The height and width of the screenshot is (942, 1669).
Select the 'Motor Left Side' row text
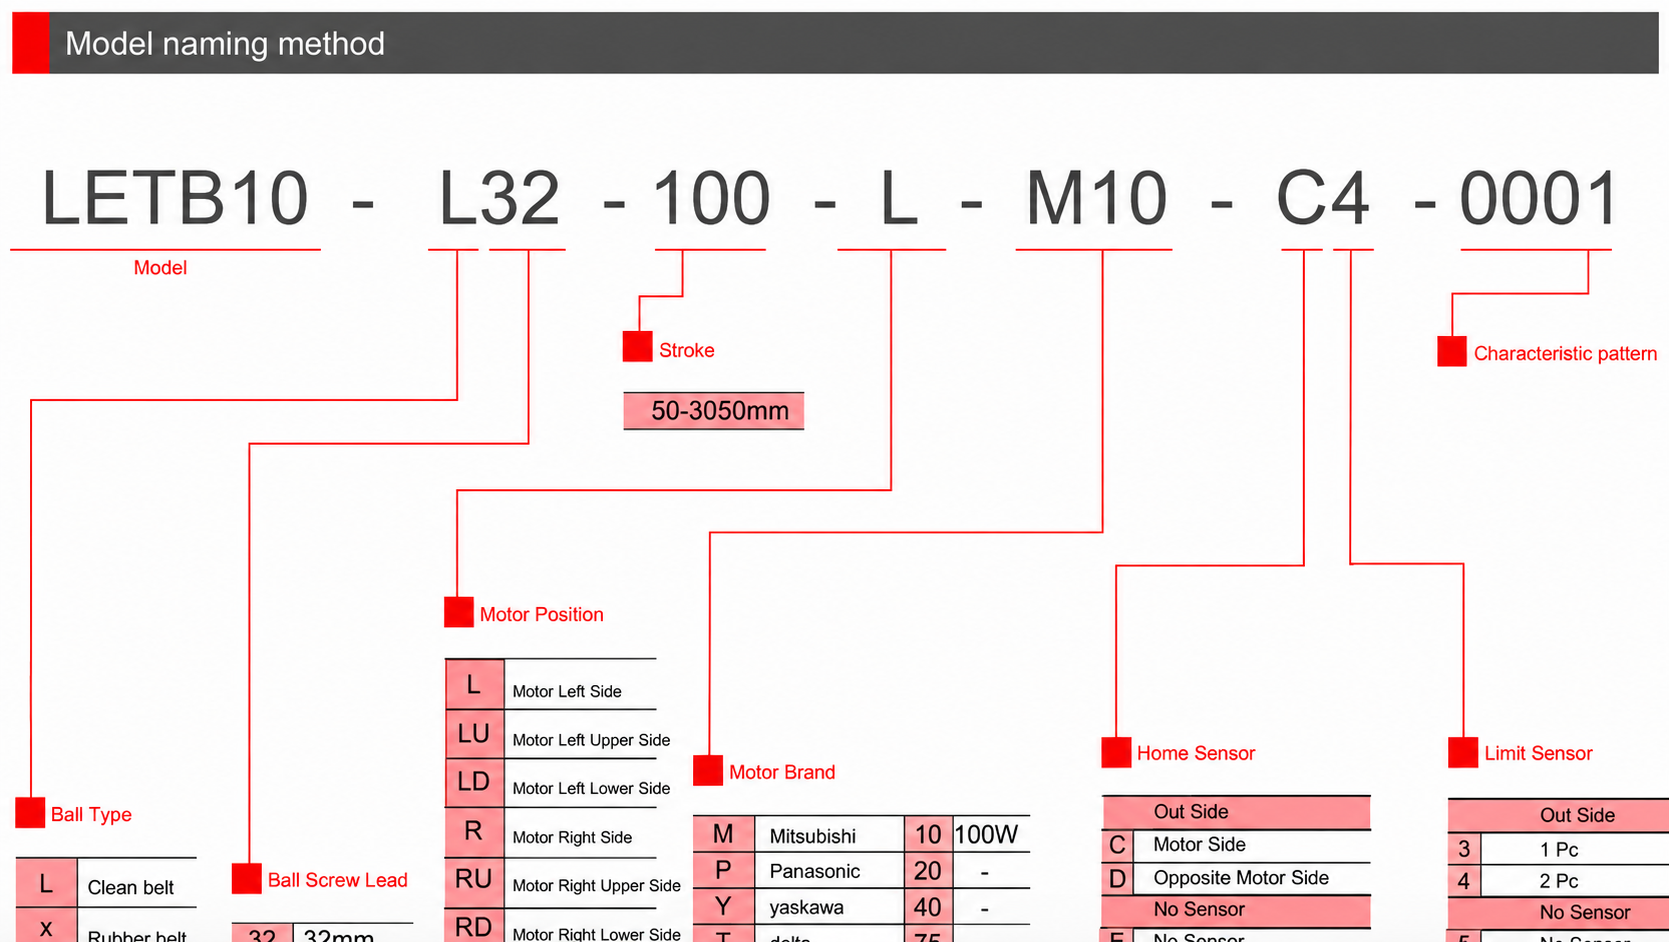tap(567, 692)
